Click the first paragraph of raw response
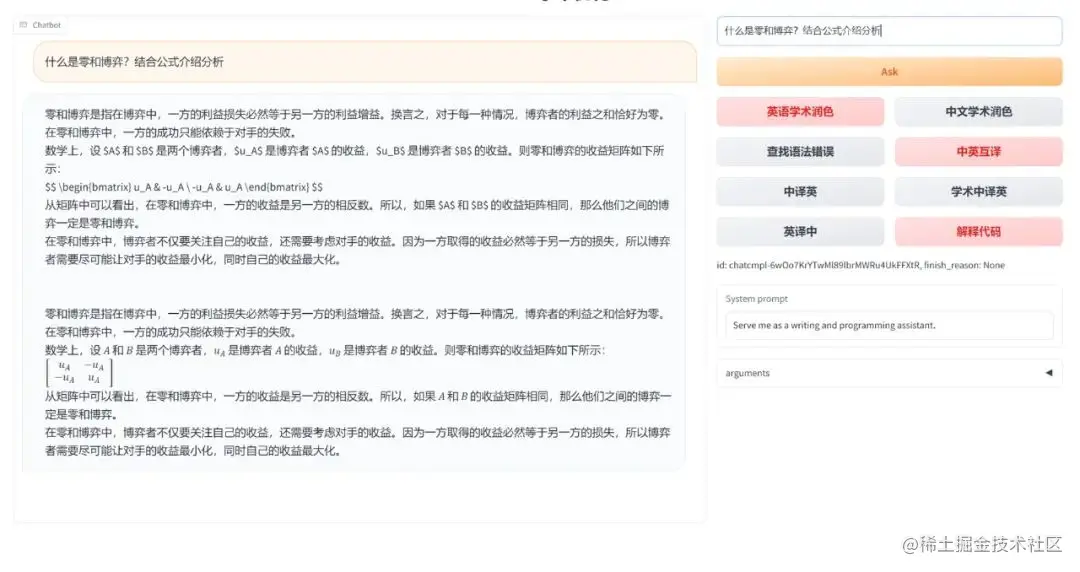The width and height of the screenshot is (1080, 572). [357, 123]
